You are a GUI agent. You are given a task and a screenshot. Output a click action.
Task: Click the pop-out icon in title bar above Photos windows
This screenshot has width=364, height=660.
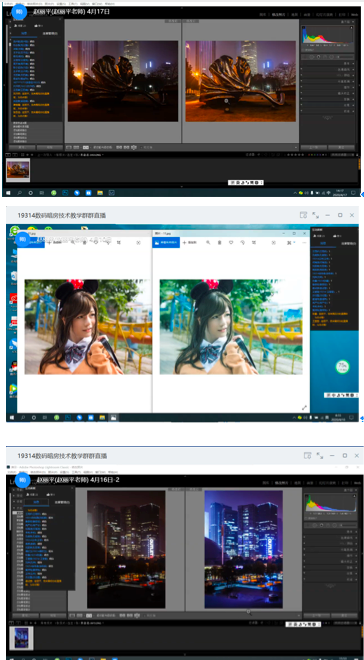[x=303, y=215]
